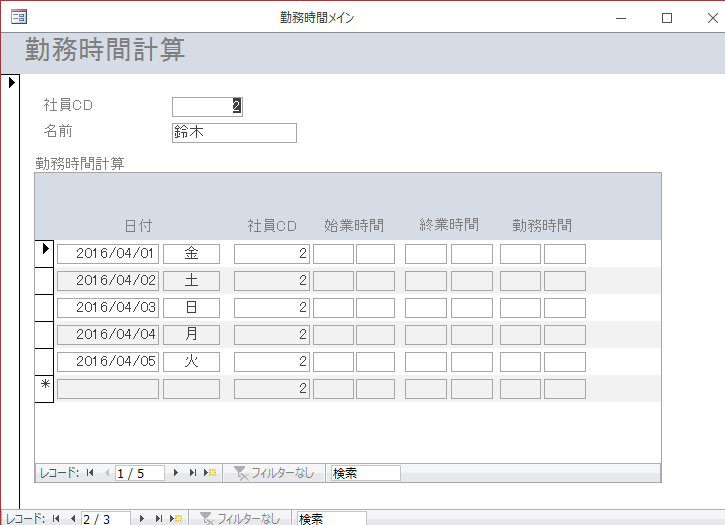The width and height of the screenshot is (725, 525).
Task: Create new record in main form navigator
Action: tap(176, 518)
